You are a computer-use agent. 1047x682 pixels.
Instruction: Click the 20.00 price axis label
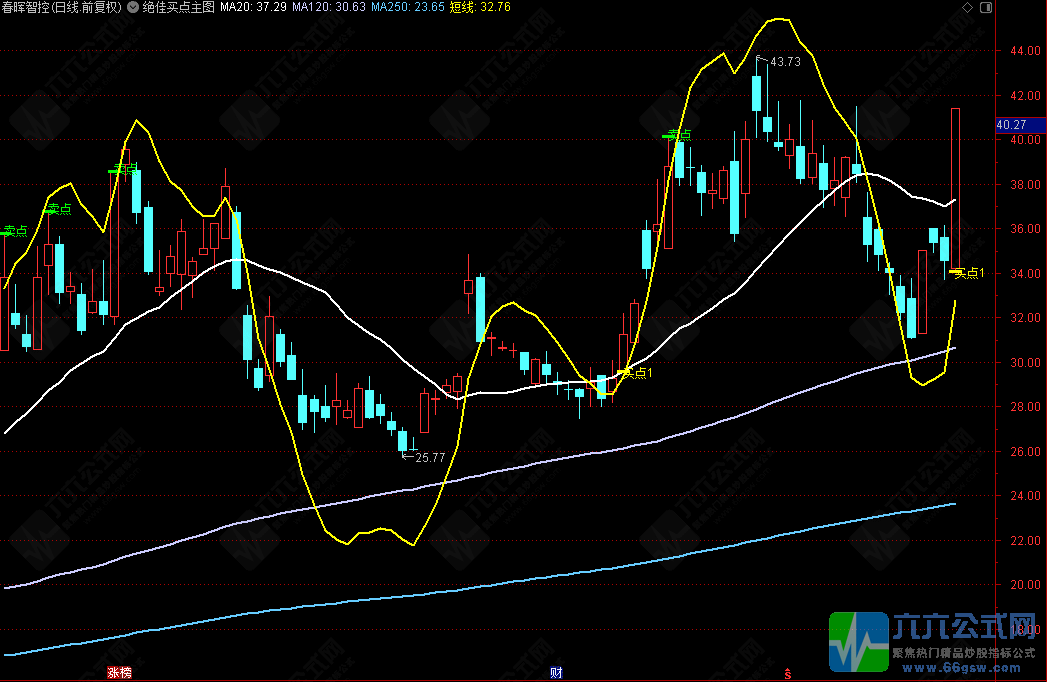coord(1025,585)
